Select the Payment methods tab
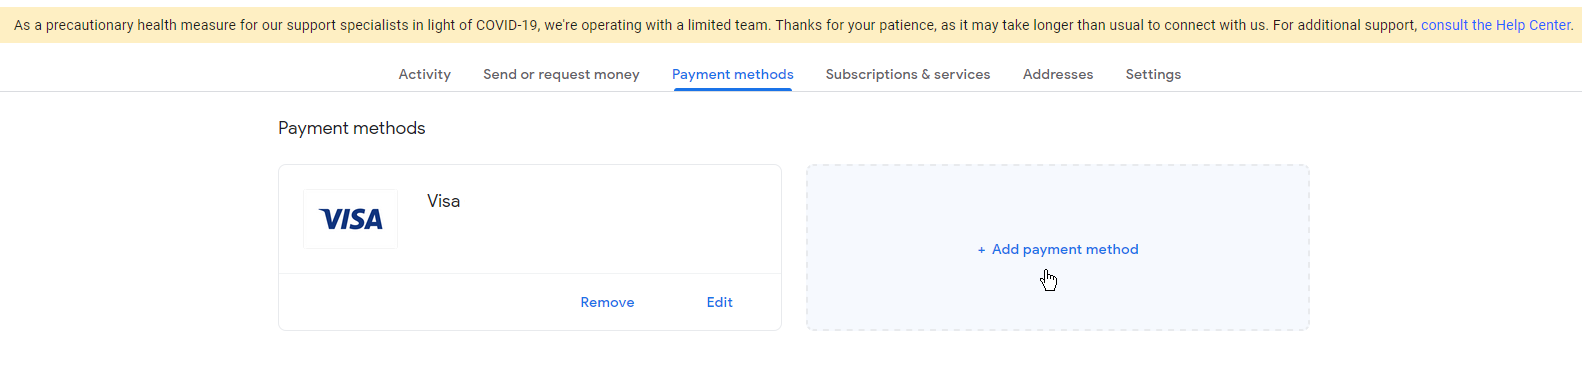The height and width of the screenshot is (387, 1582). tap(733, 74)
